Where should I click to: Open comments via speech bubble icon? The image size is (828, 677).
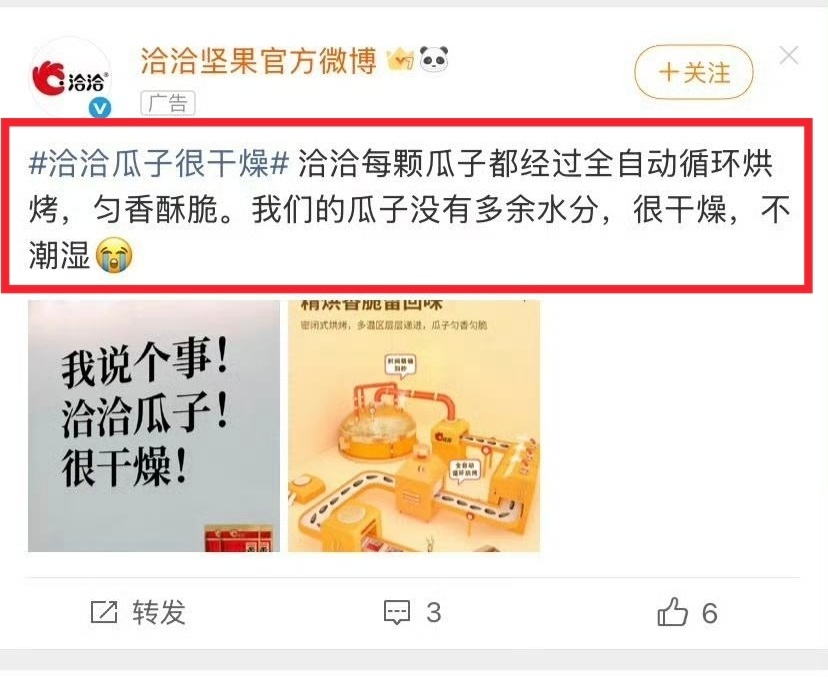[x=397, y=613]
